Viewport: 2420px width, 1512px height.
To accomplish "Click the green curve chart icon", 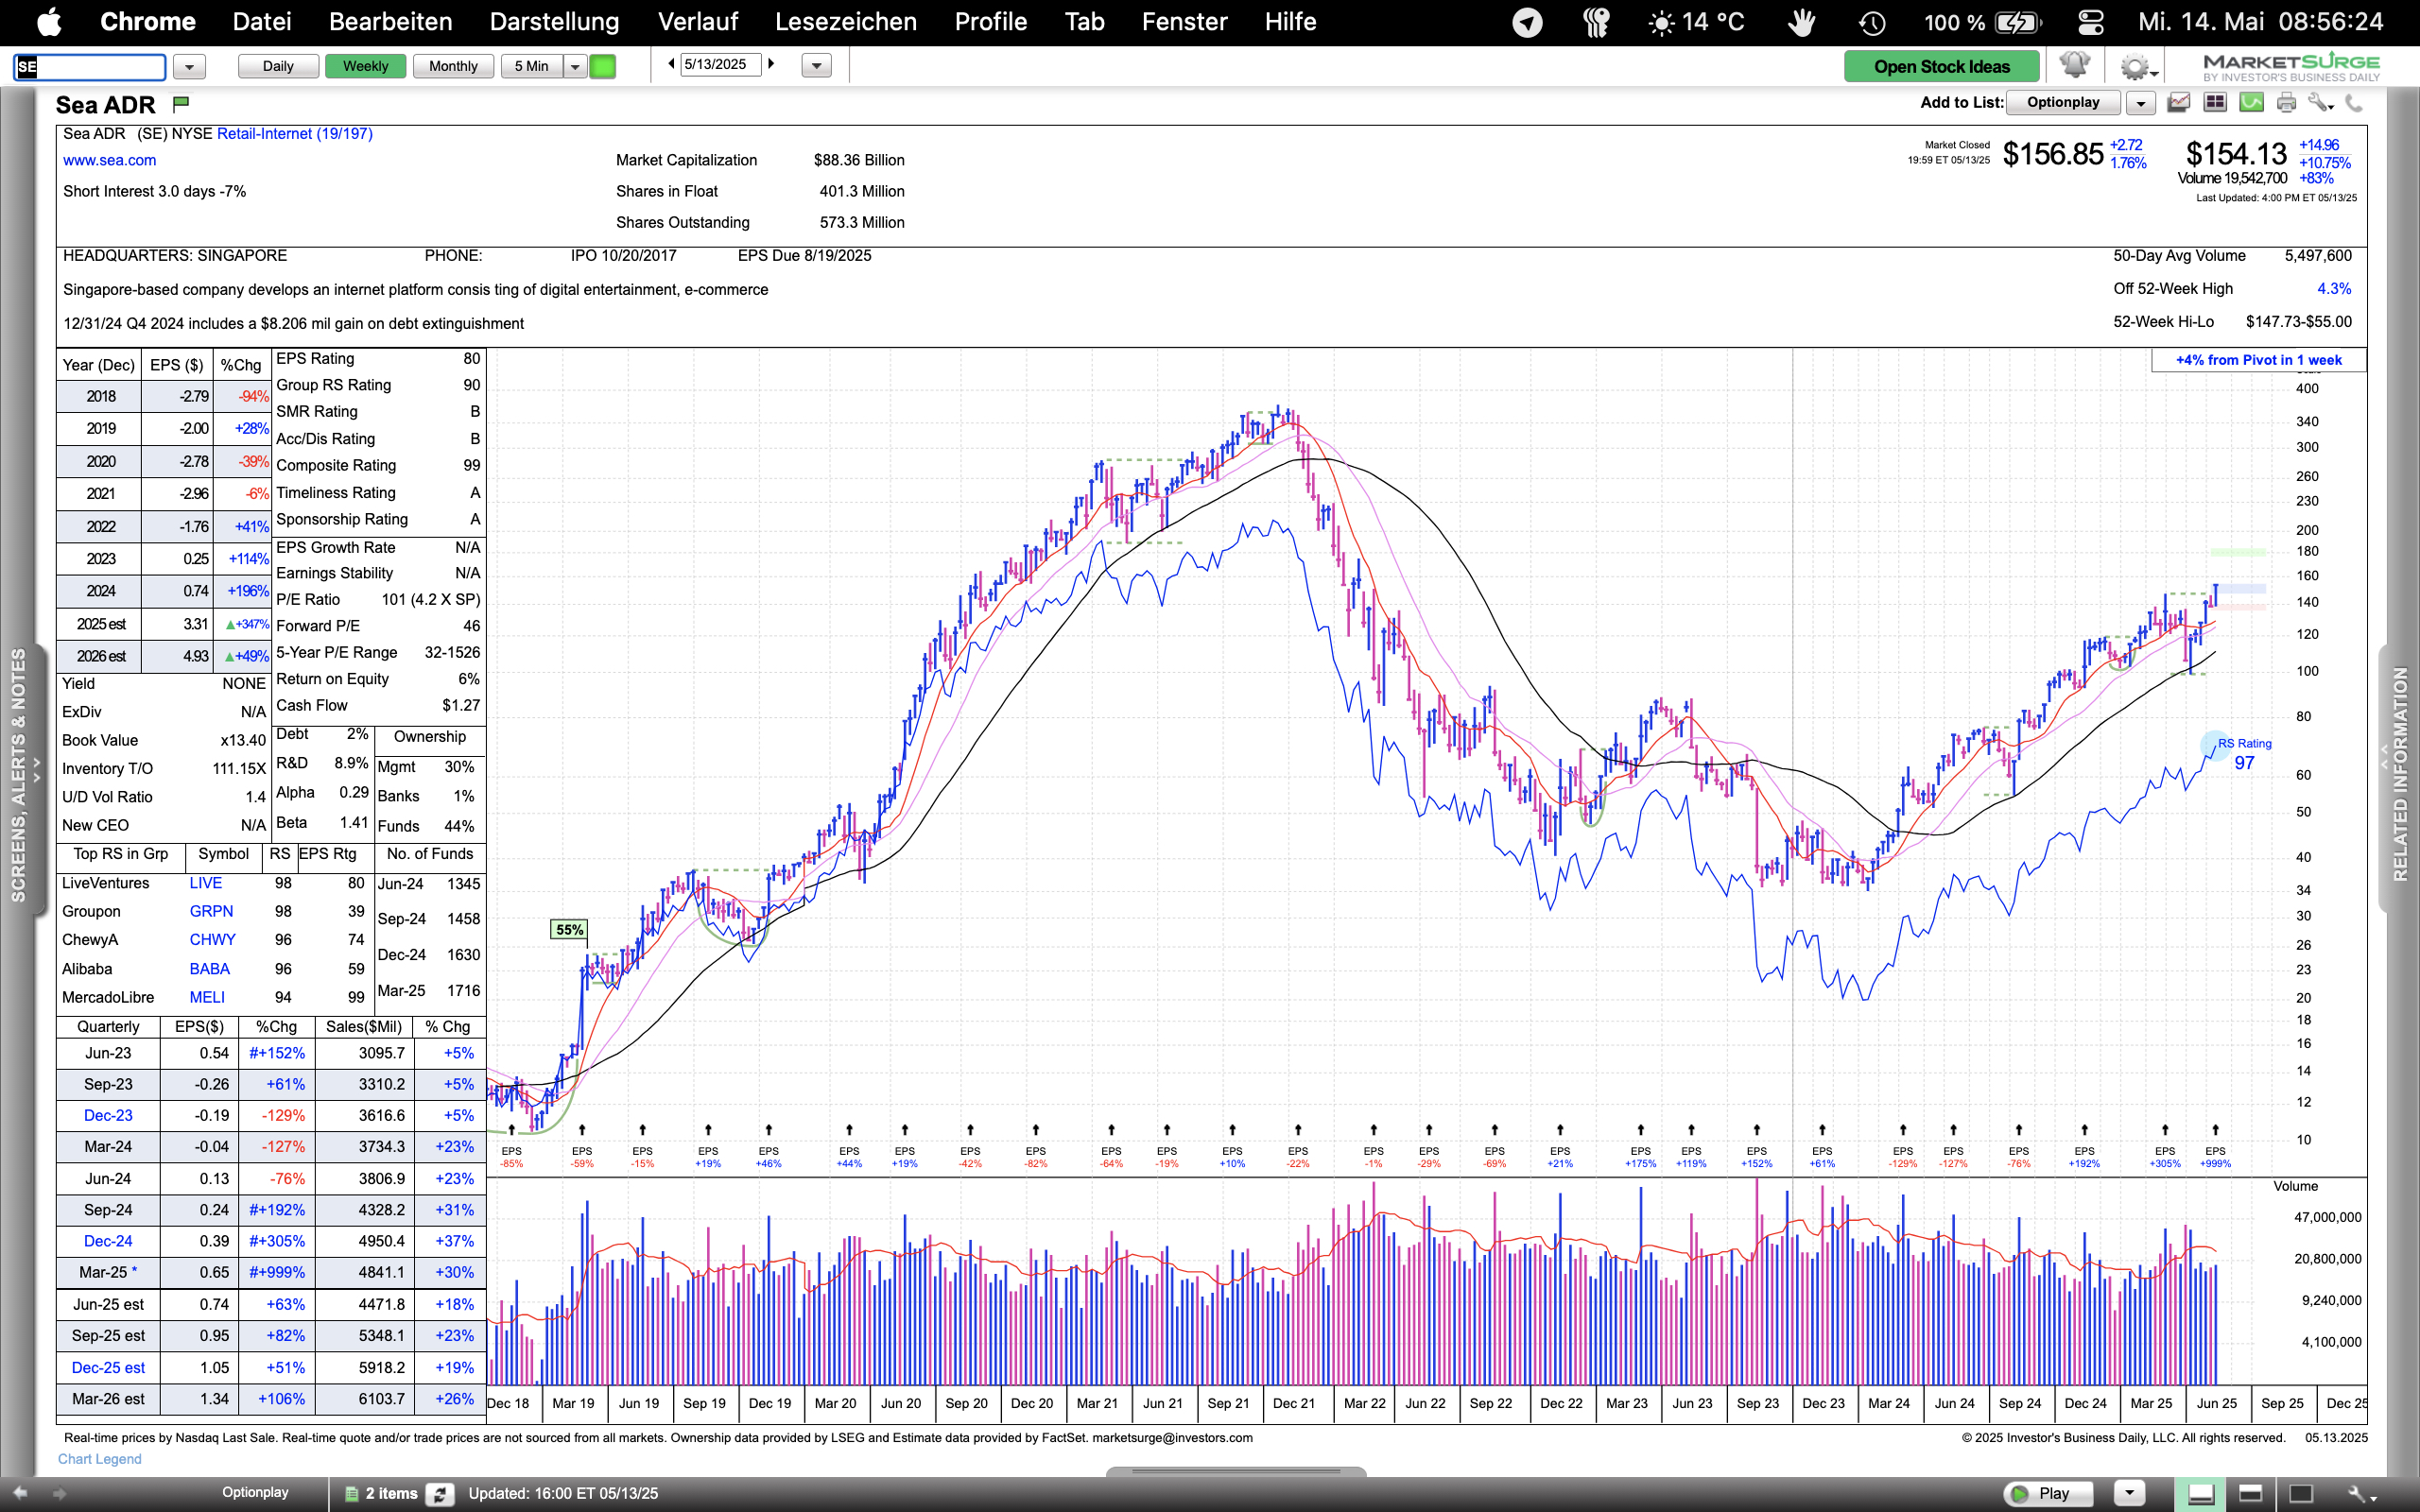I will coord(2251,102).
